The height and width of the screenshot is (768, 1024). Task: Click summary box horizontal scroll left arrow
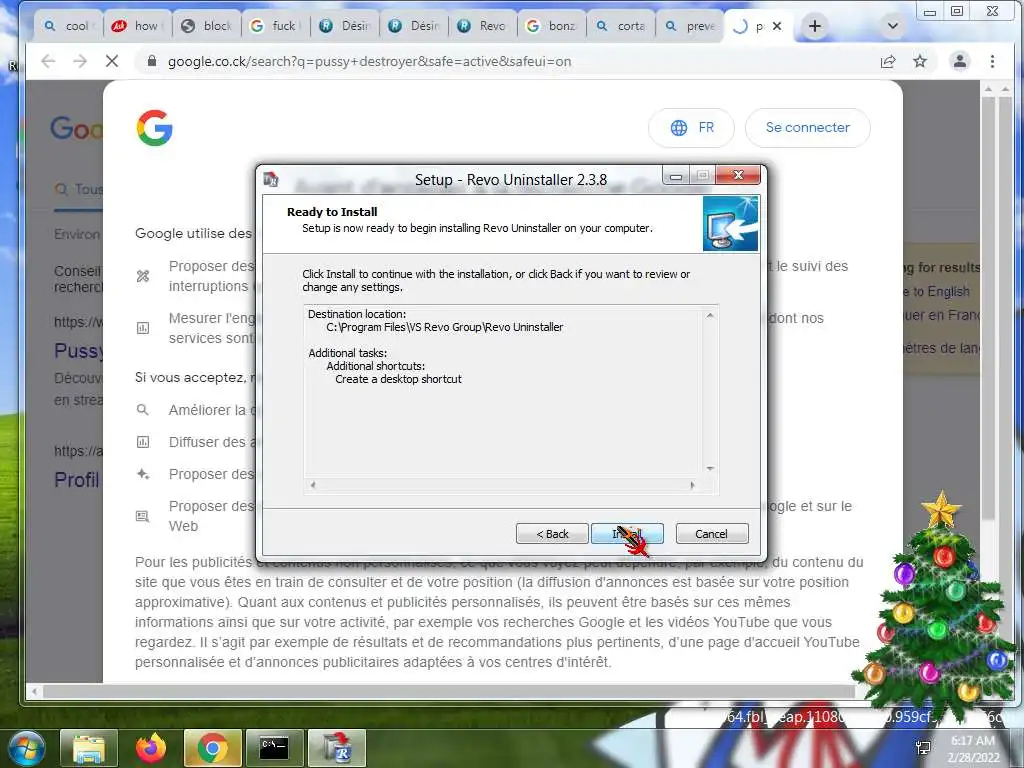[313, 485]
